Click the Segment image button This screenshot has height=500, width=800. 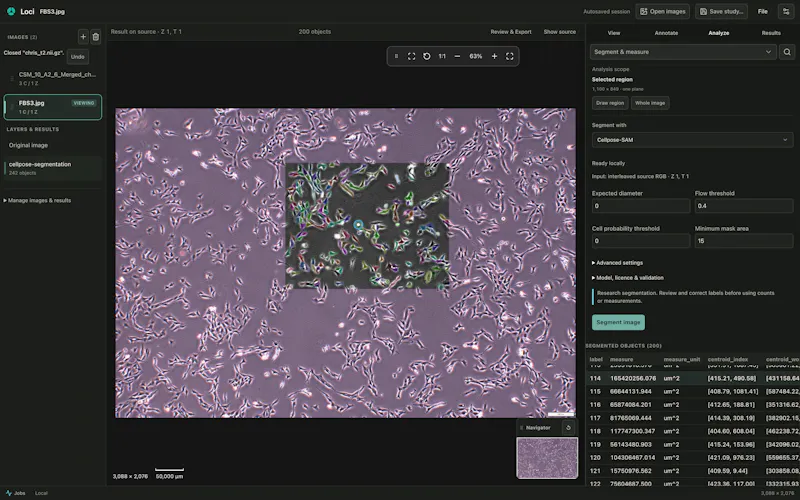[x=618, y=322]
